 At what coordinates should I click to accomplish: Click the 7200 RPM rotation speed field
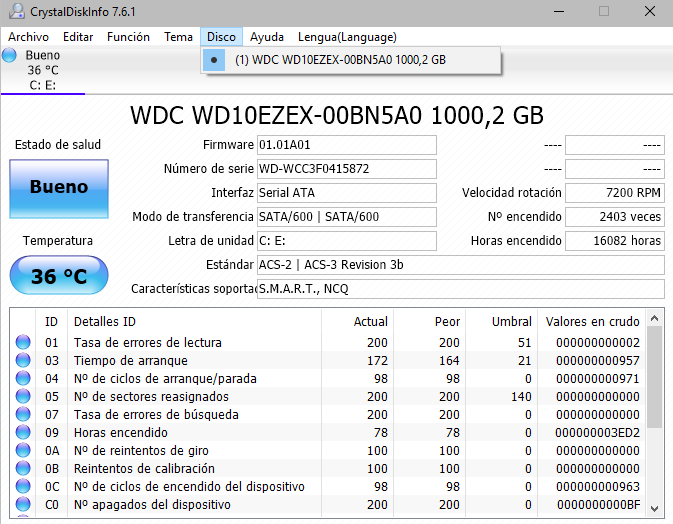click(x=615, y=193)
